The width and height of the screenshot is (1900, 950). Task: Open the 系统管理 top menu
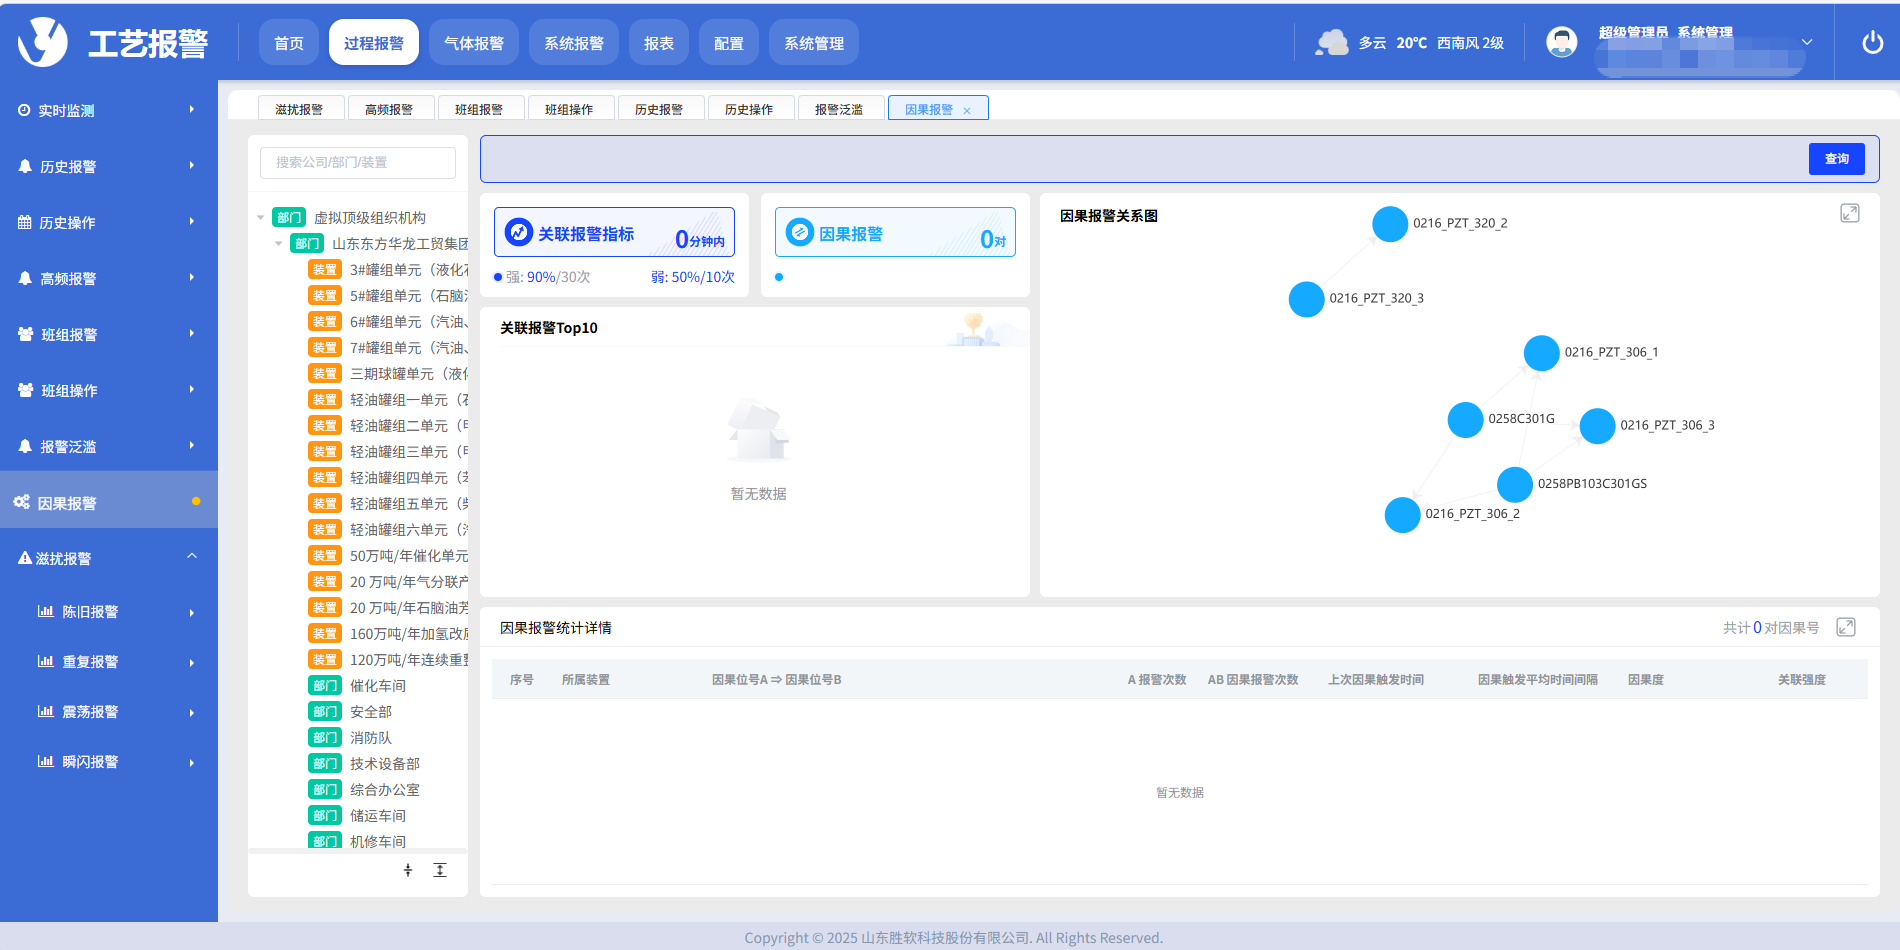tap(814, 42)
